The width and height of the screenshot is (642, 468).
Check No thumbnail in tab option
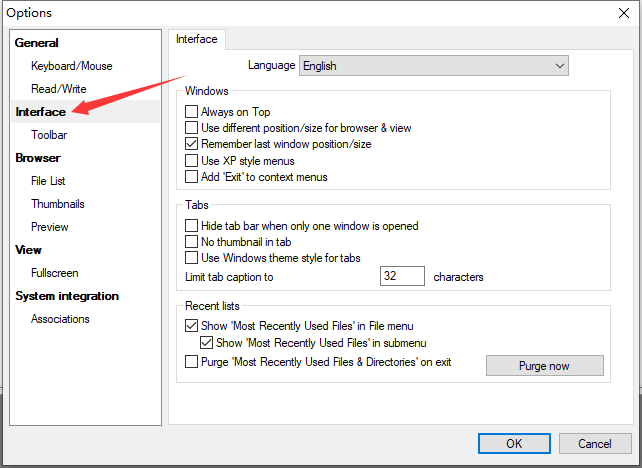(x=192, y=242)
